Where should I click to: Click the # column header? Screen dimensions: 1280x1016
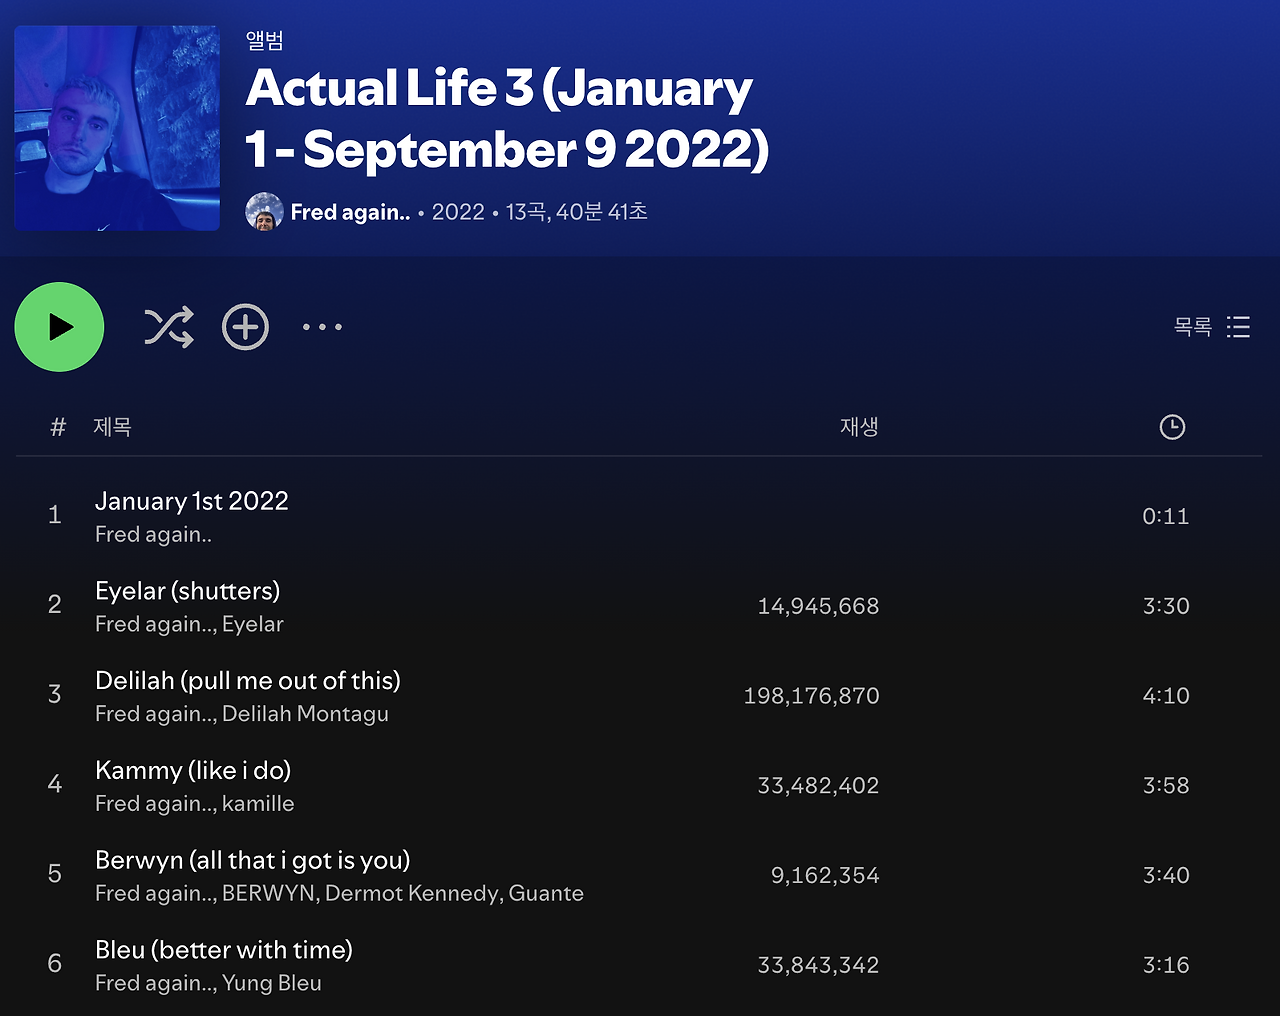point(58,427)
